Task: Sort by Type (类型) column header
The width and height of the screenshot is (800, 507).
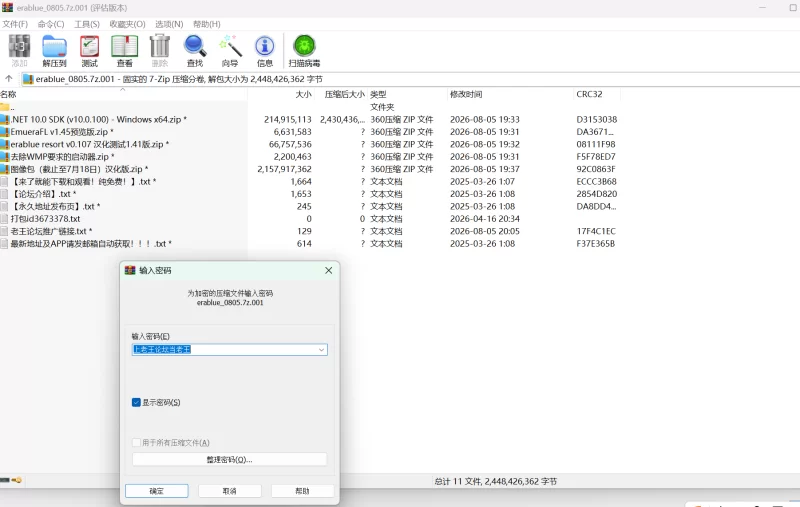Action: point(407,94)
